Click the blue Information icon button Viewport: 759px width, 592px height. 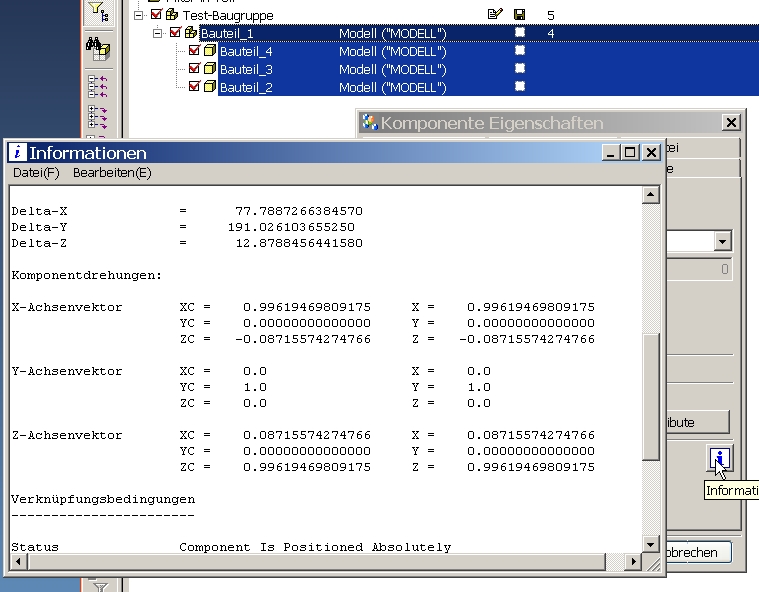(720, 459)
